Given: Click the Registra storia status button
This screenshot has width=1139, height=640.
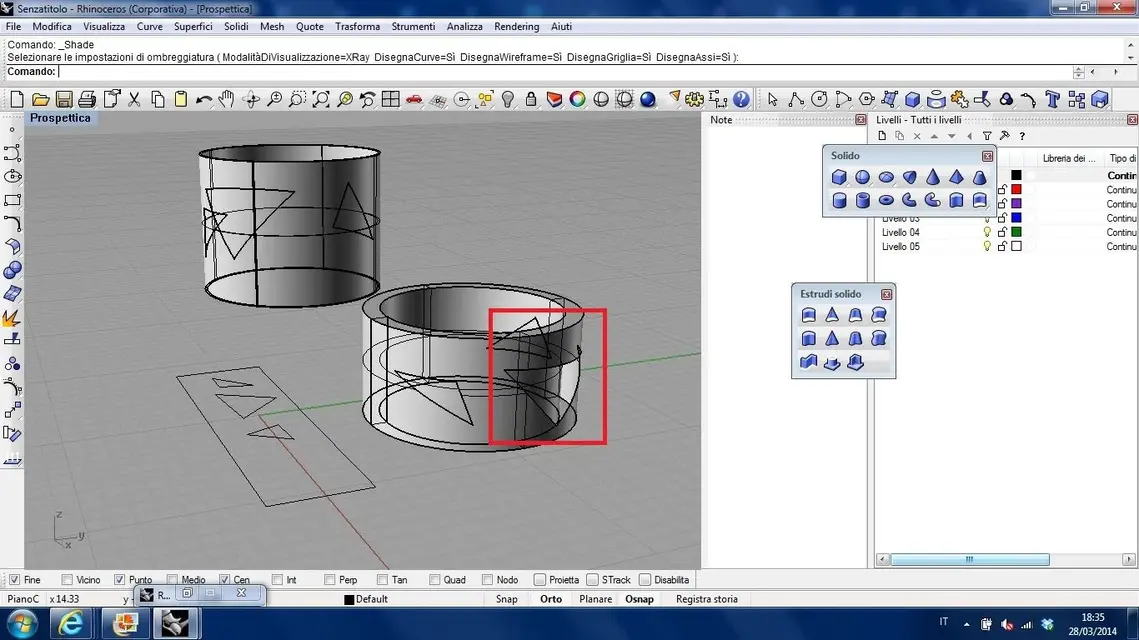Looking at the screenshot, I should 706,599.
